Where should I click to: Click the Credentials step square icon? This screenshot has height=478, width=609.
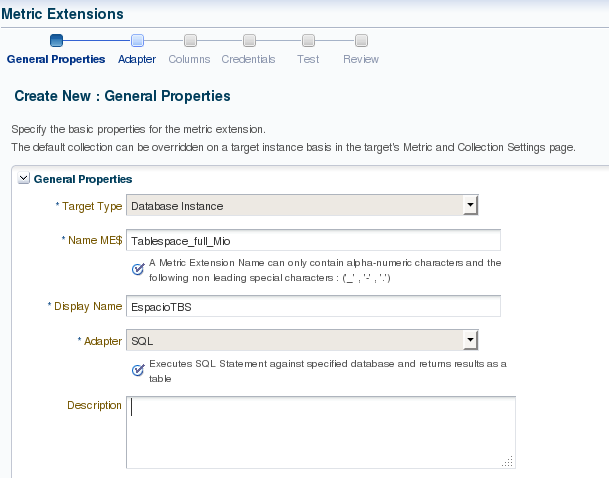[248, 41]
